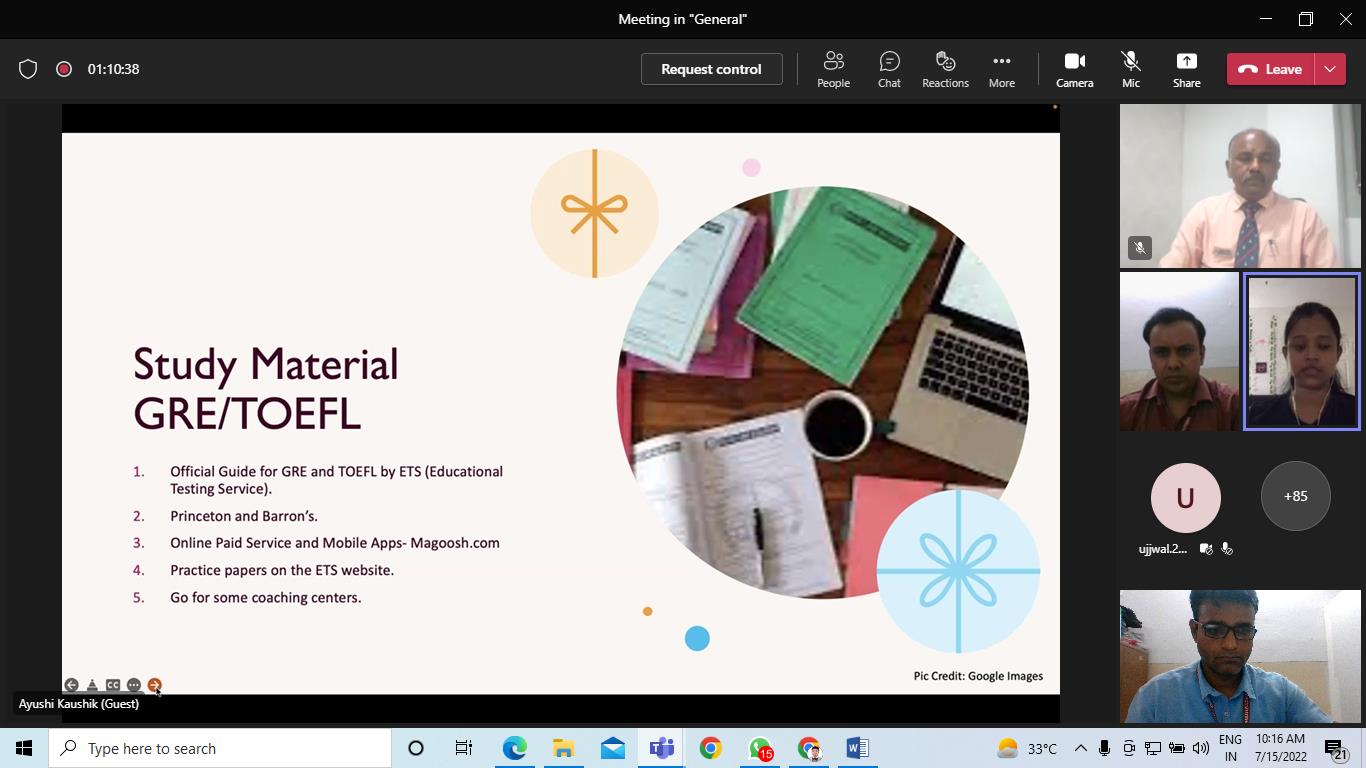
Task: Click the shield security icon
Action: [x=28, y=69]
